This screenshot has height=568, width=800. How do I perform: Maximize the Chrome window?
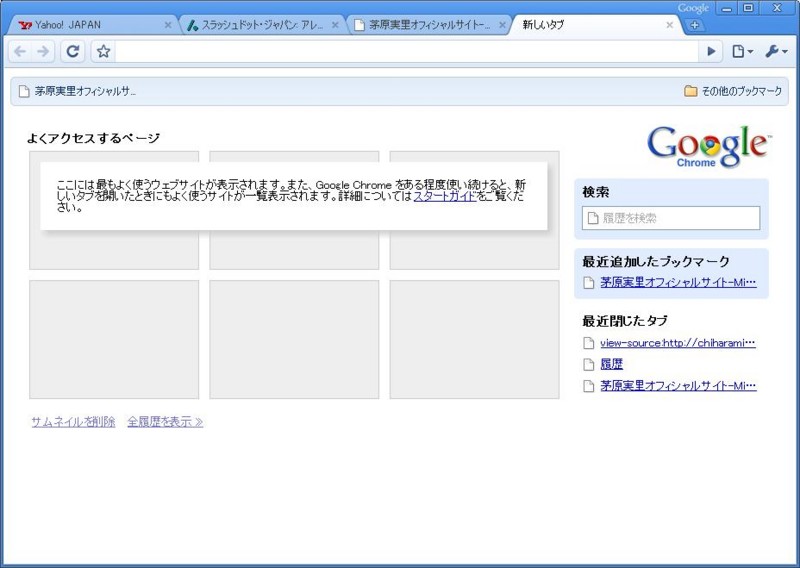coord(748,8)
